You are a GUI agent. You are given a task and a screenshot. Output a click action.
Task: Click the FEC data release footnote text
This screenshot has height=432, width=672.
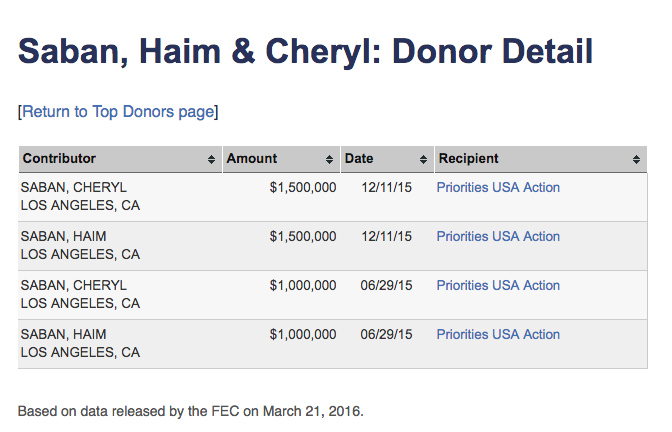click(x=191, y=410)
